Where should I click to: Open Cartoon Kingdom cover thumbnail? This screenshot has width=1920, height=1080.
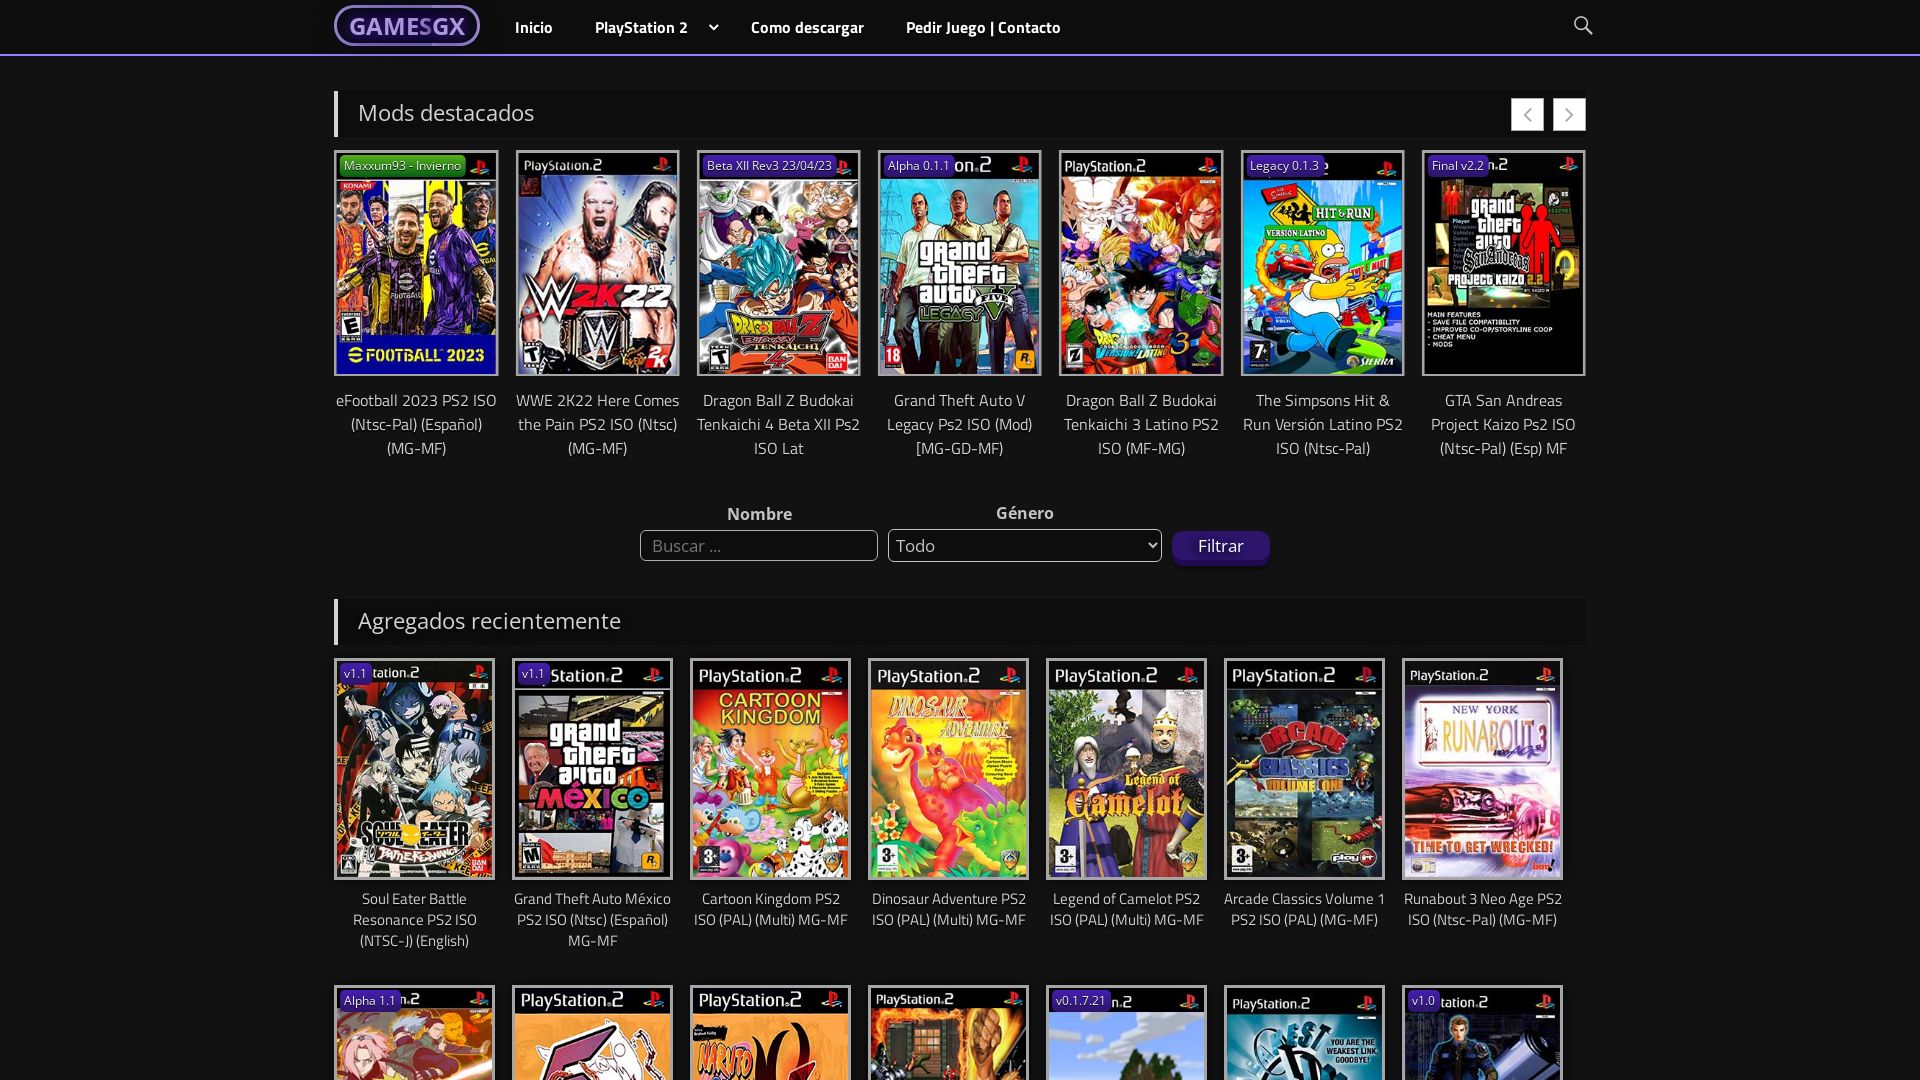pos(770,769)
